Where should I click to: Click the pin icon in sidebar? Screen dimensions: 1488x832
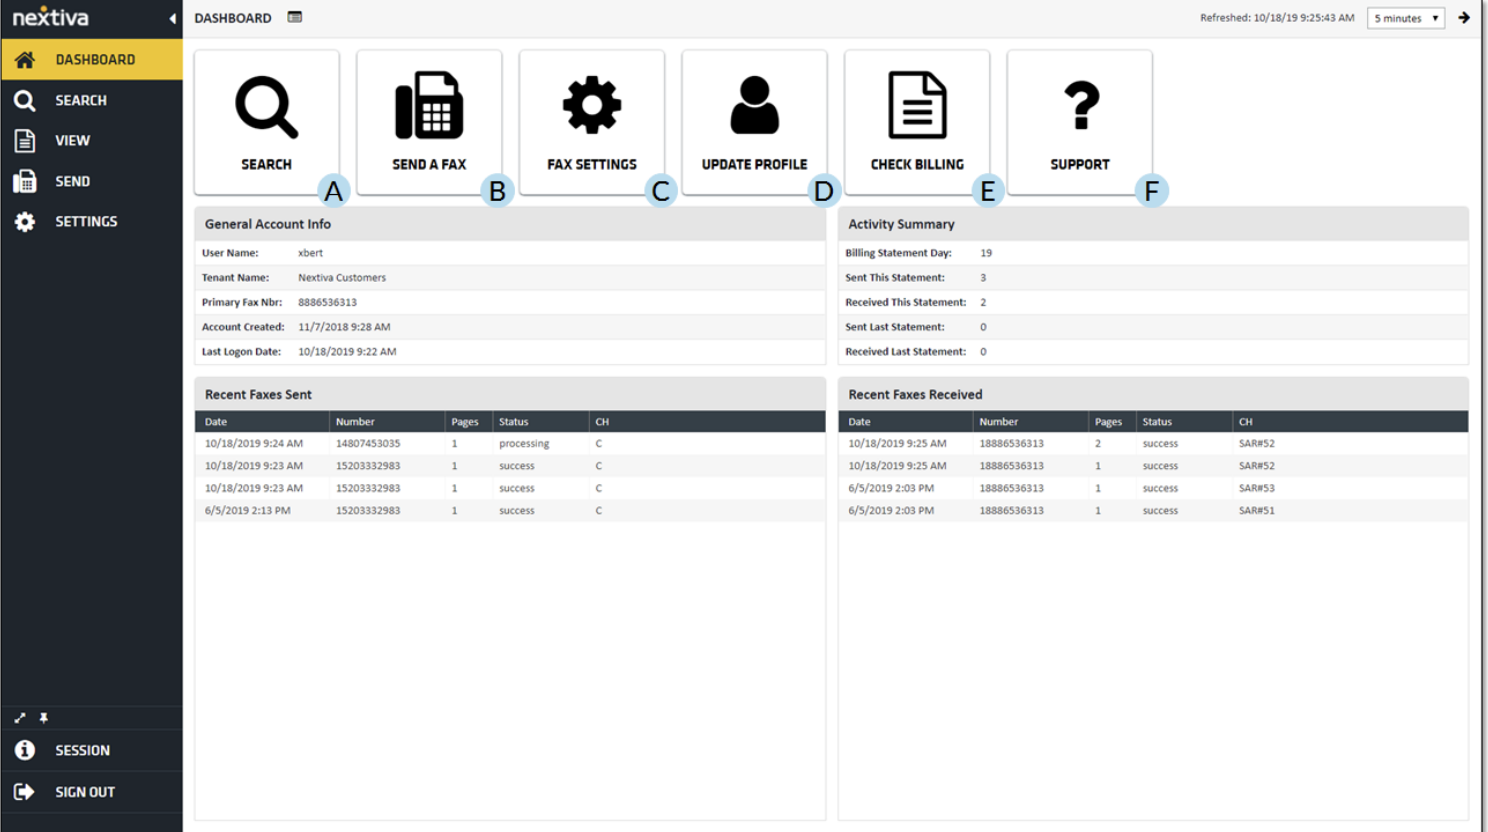coord(44,718)
